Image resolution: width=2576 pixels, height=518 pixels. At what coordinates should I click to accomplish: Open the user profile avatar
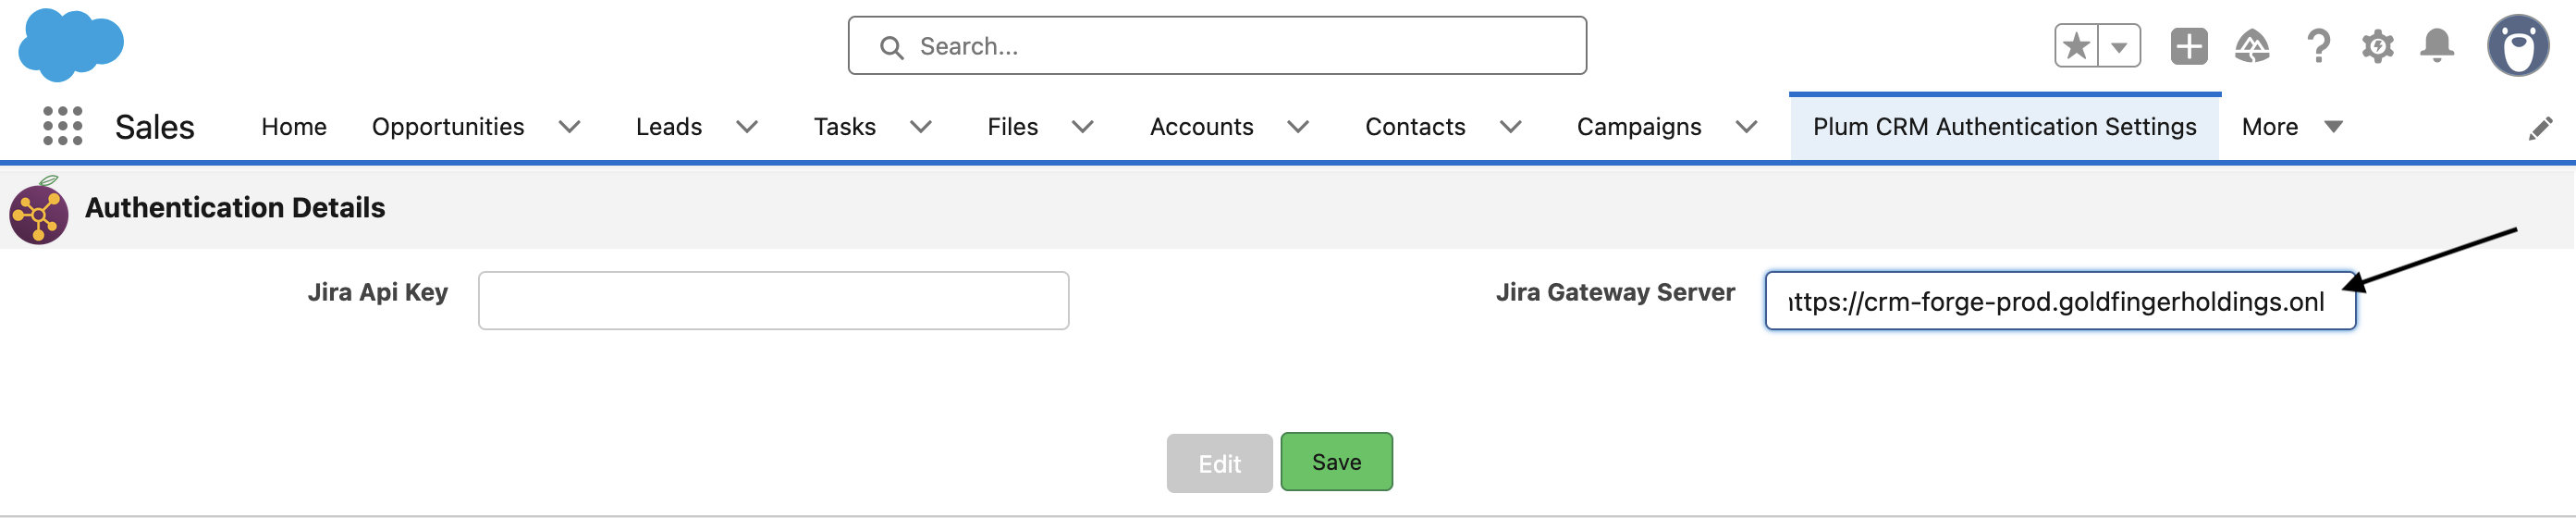(x=2518, y=45)
